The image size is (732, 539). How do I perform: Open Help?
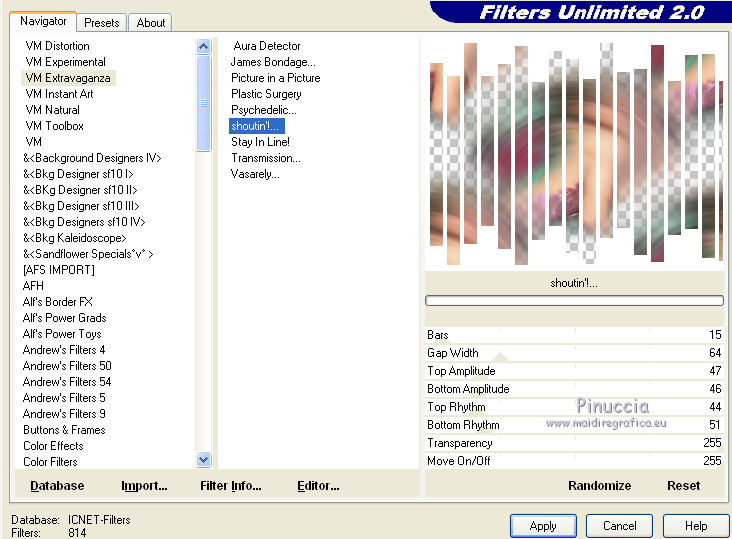(x=696, y=526)
